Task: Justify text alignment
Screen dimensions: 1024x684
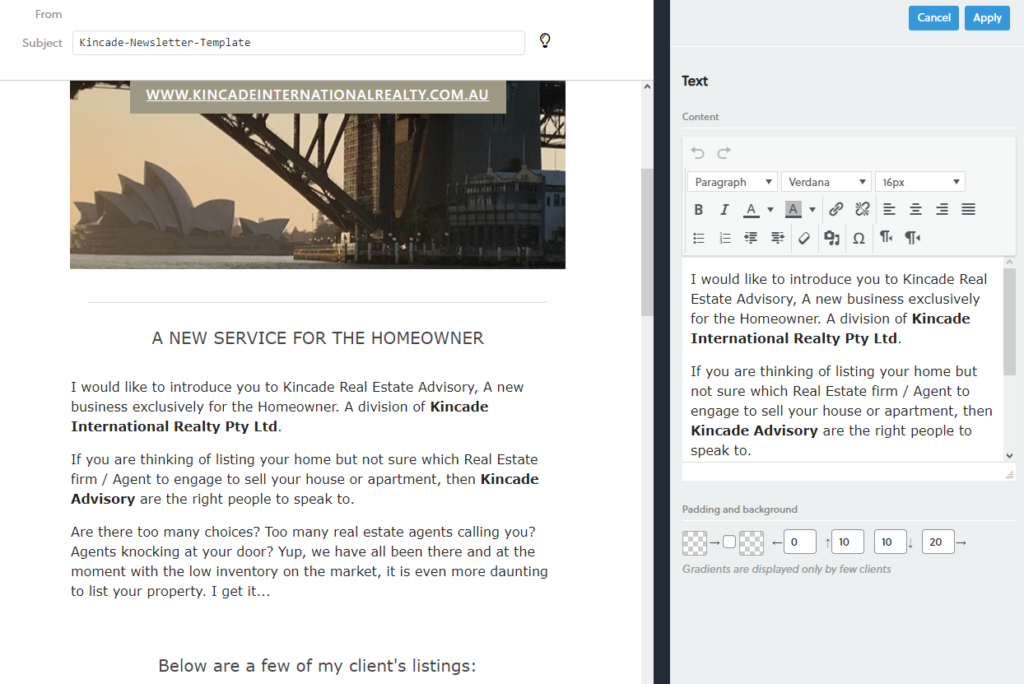Action: (968, 209)
